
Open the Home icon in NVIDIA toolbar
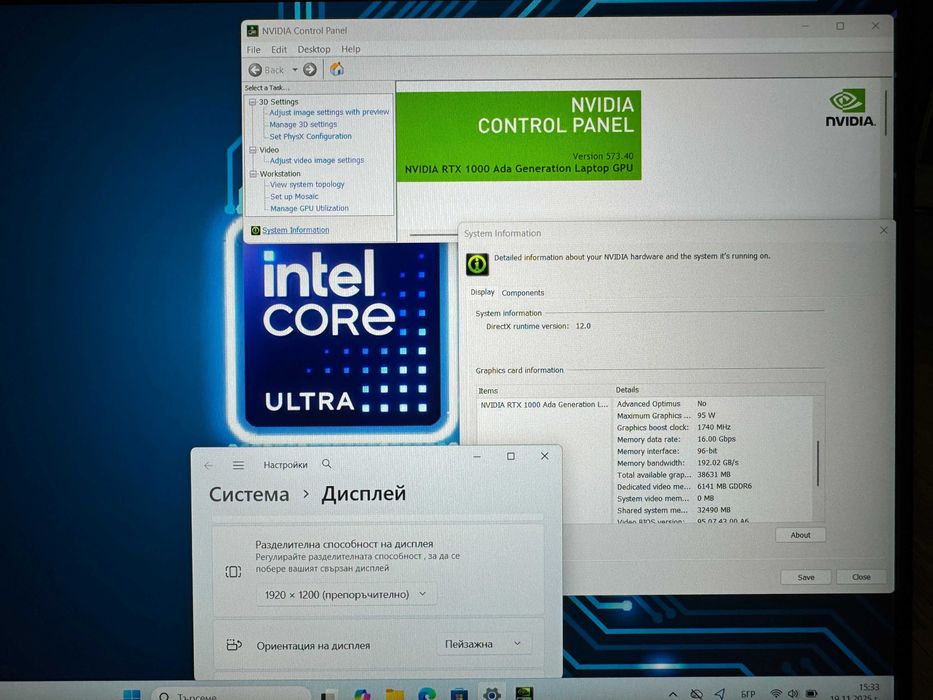coord(337,69)
